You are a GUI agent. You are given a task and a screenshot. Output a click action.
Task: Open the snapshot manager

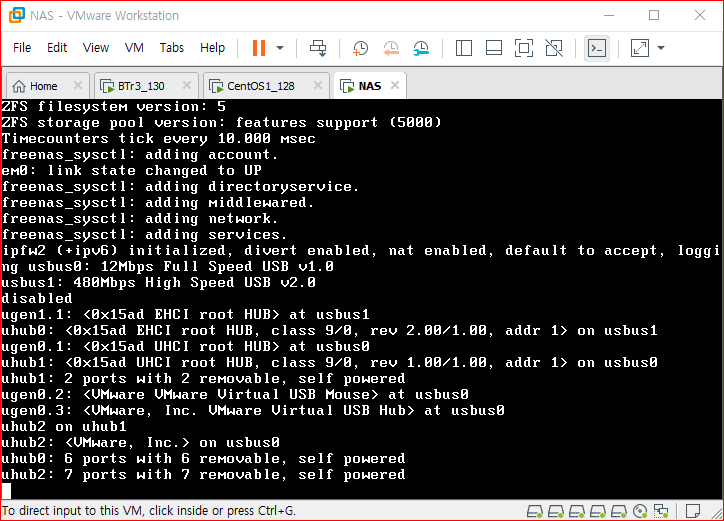421,48
